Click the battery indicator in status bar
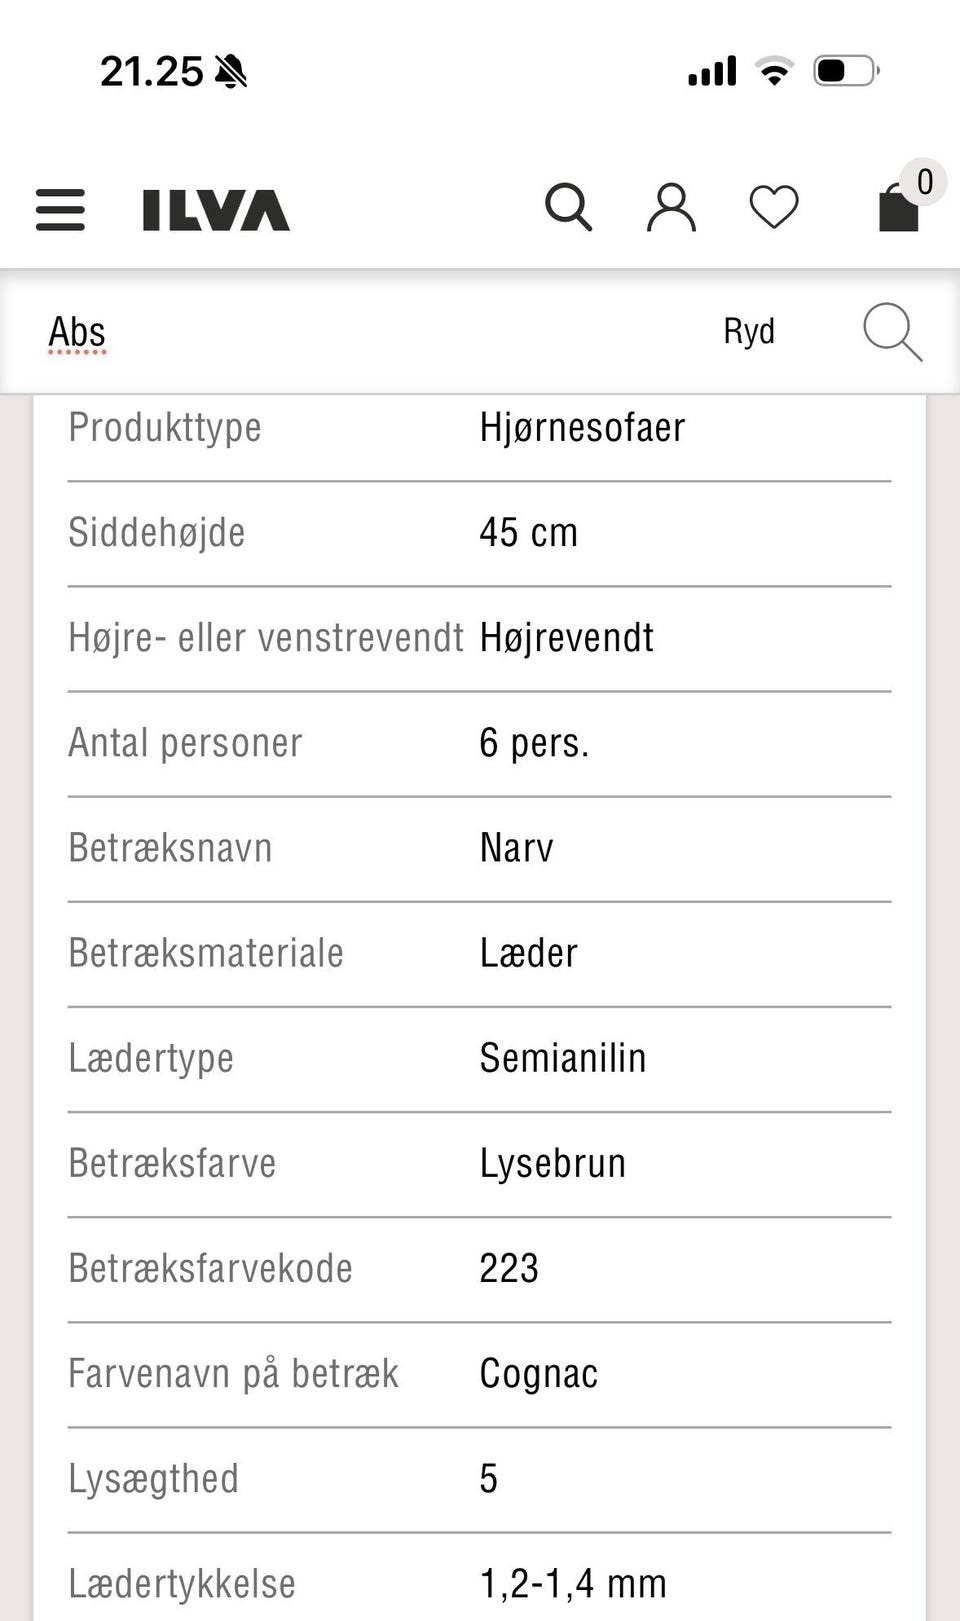The image size is (960, 1621). (x=845, y=69)
